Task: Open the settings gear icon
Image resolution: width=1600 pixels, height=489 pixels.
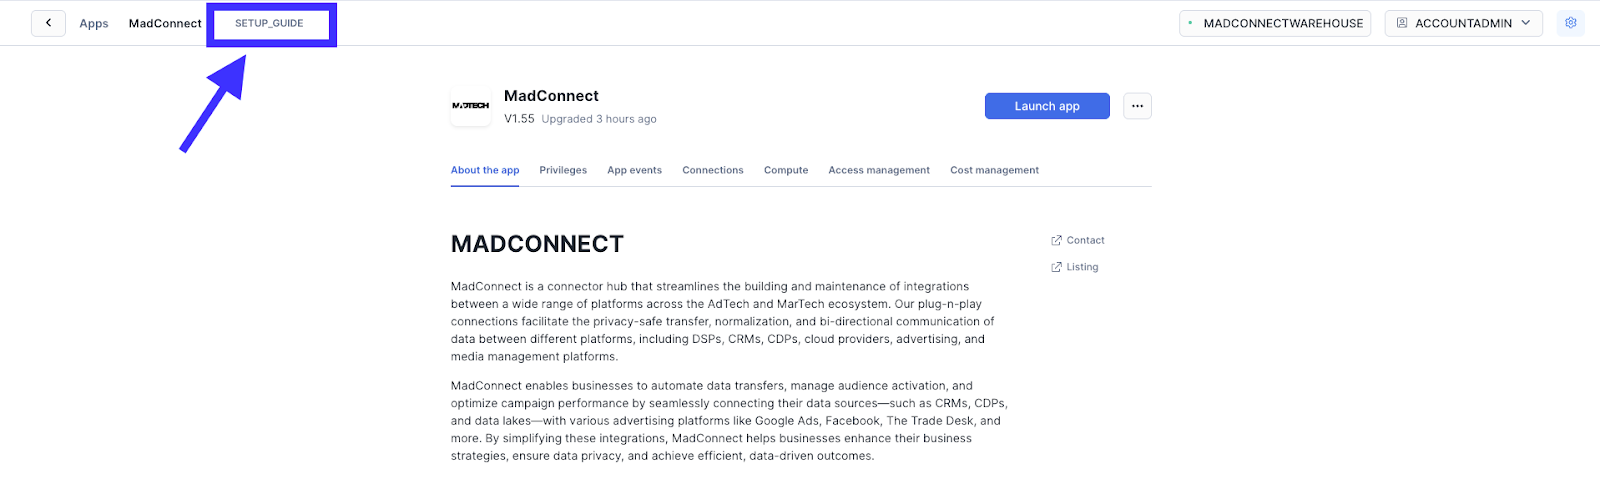Action: pyautogui.click(x=1570, y=23)
